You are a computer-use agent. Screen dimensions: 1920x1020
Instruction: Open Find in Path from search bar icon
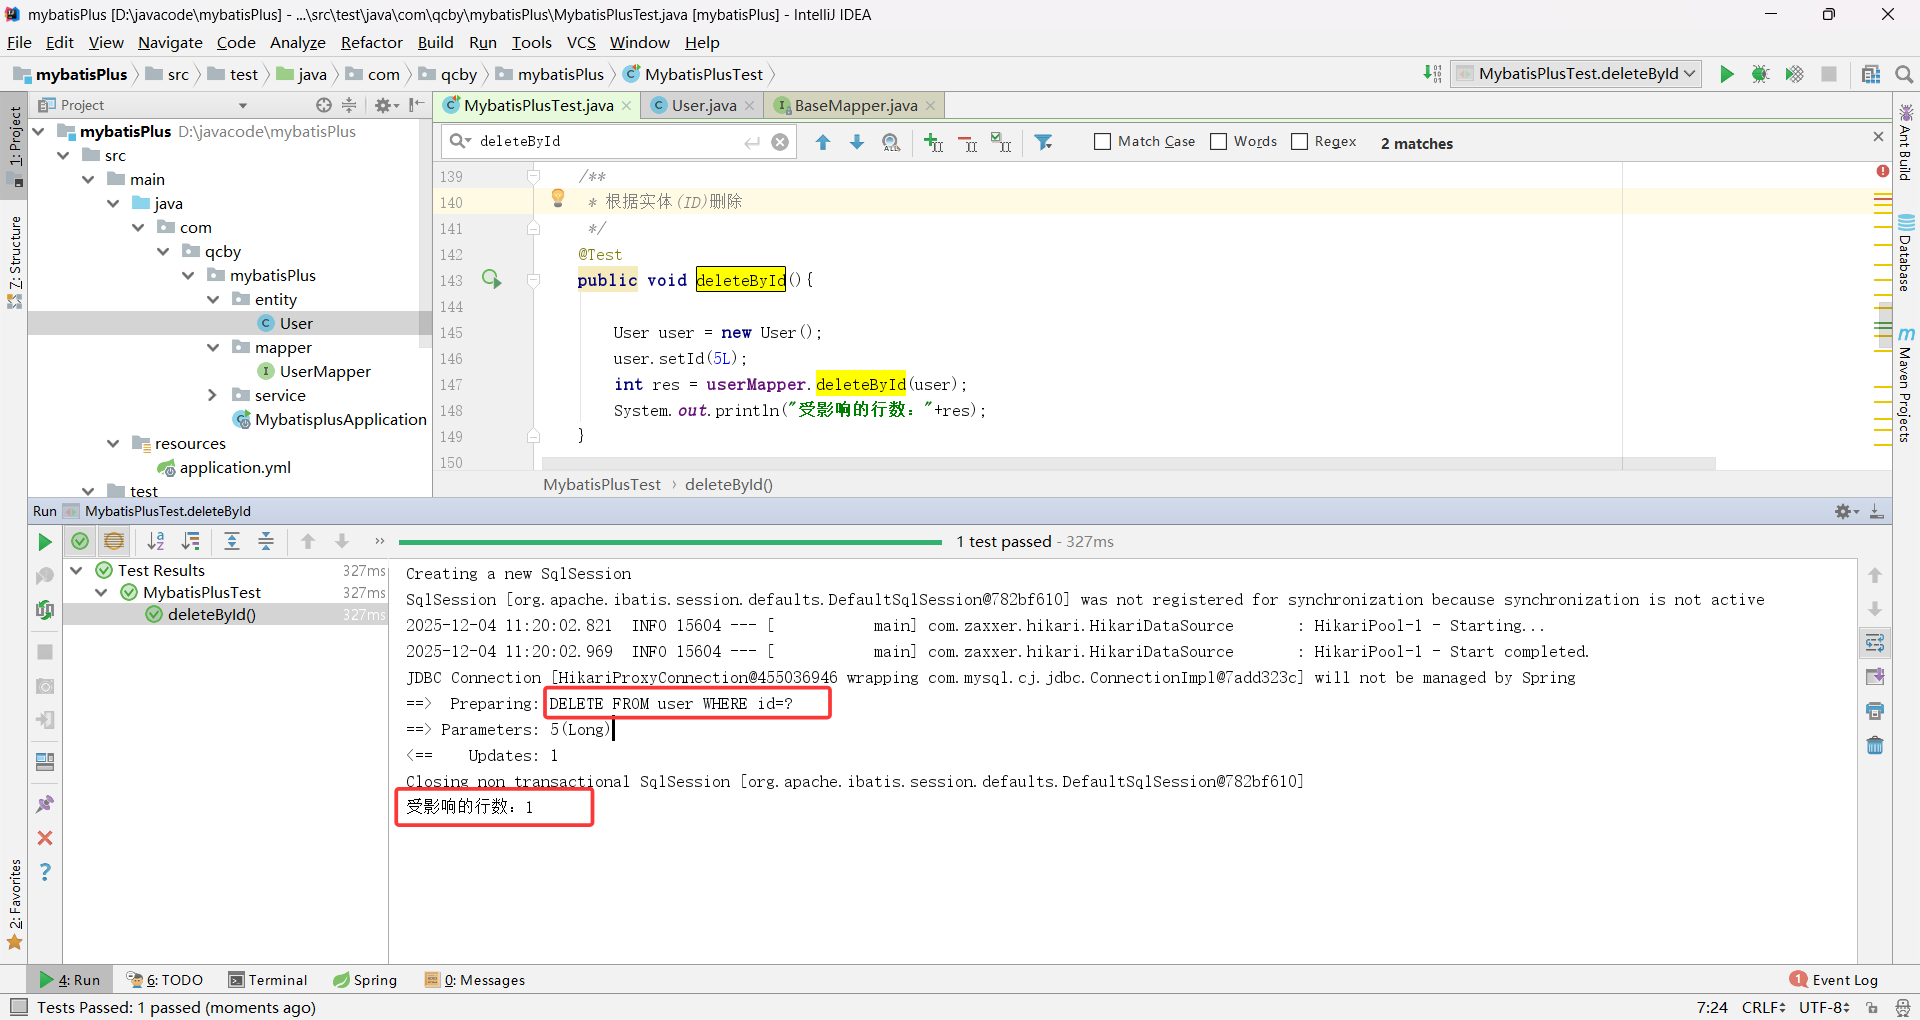click(x=891, y=142)
